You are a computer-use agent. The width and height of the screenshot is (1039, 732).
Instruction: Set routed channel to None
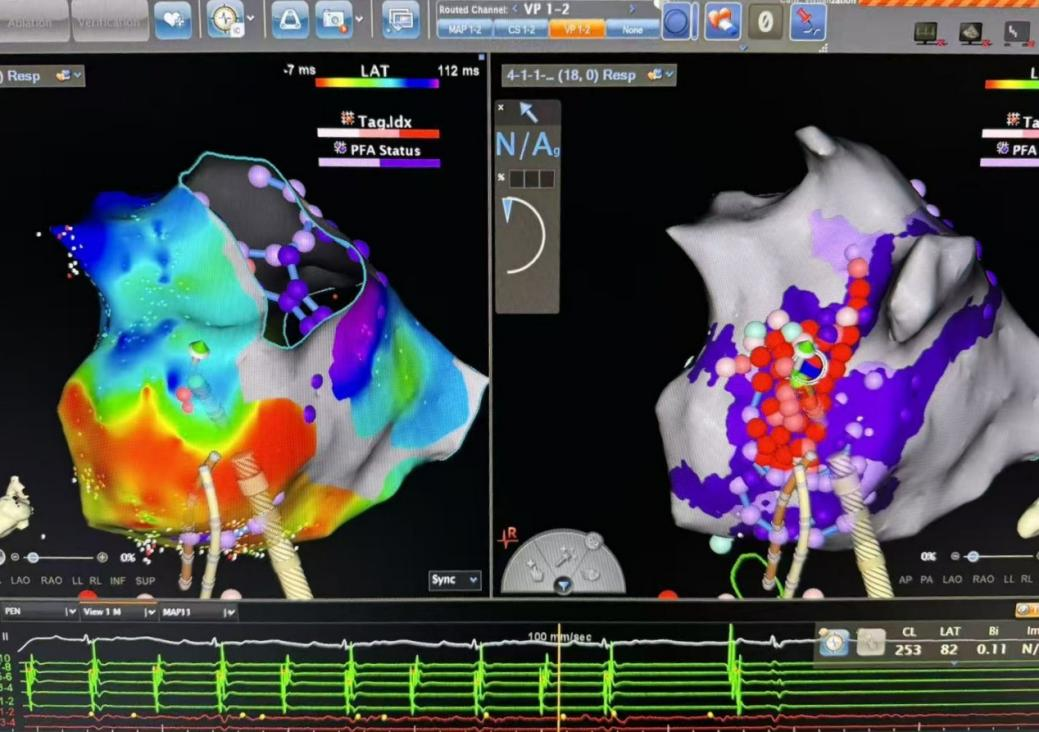[632, 30]
